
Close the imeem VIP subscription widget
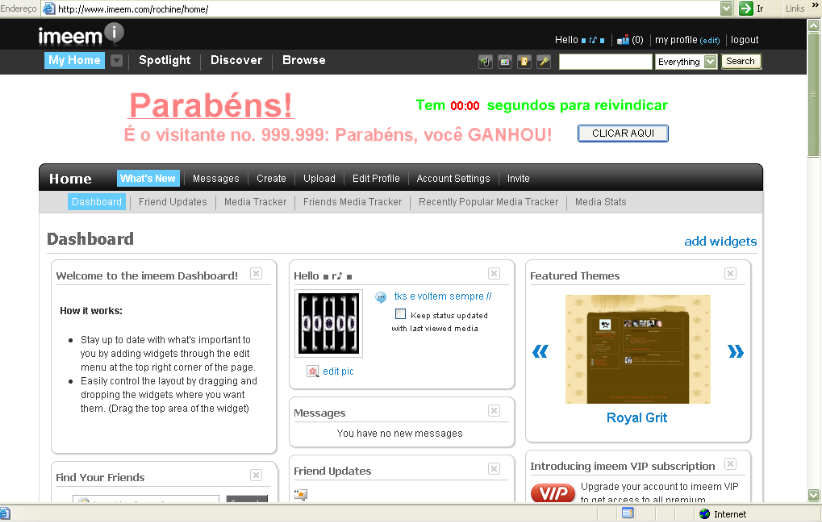(x=730, y=464)
